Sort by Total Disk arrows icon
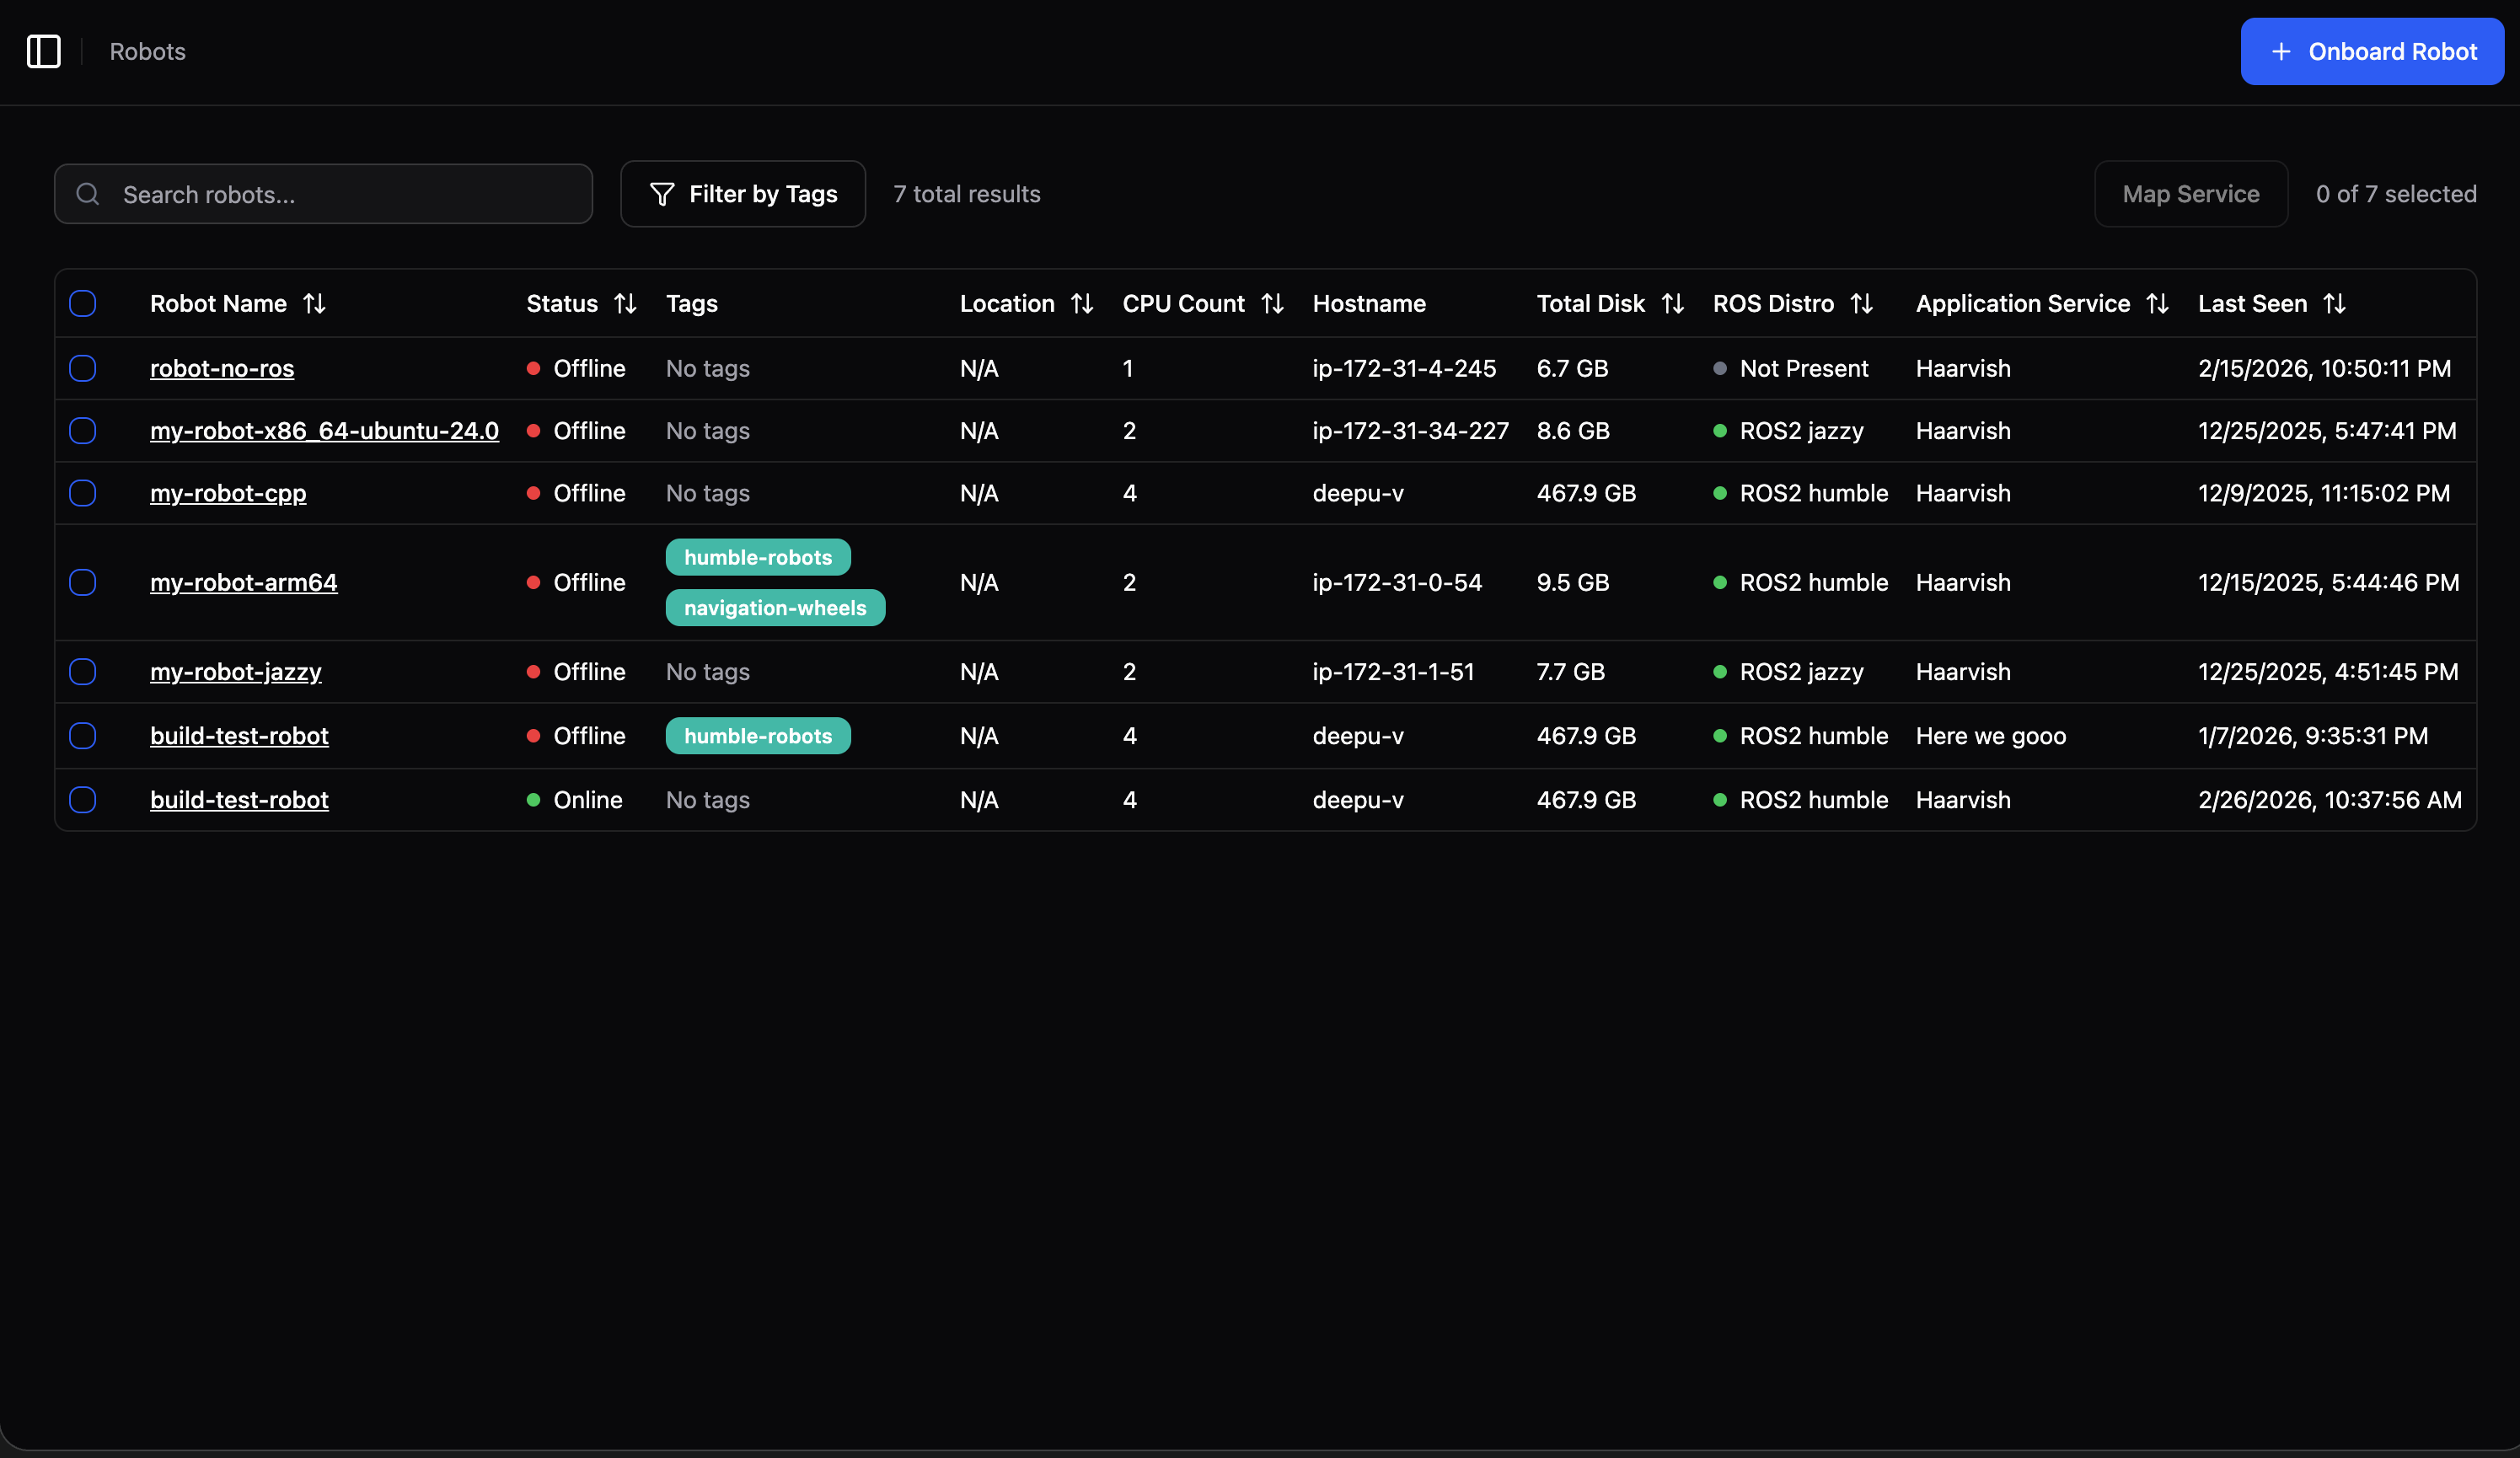Image resolution: width=2520 pixels, height=1458 pixels. click(1672, 303)
